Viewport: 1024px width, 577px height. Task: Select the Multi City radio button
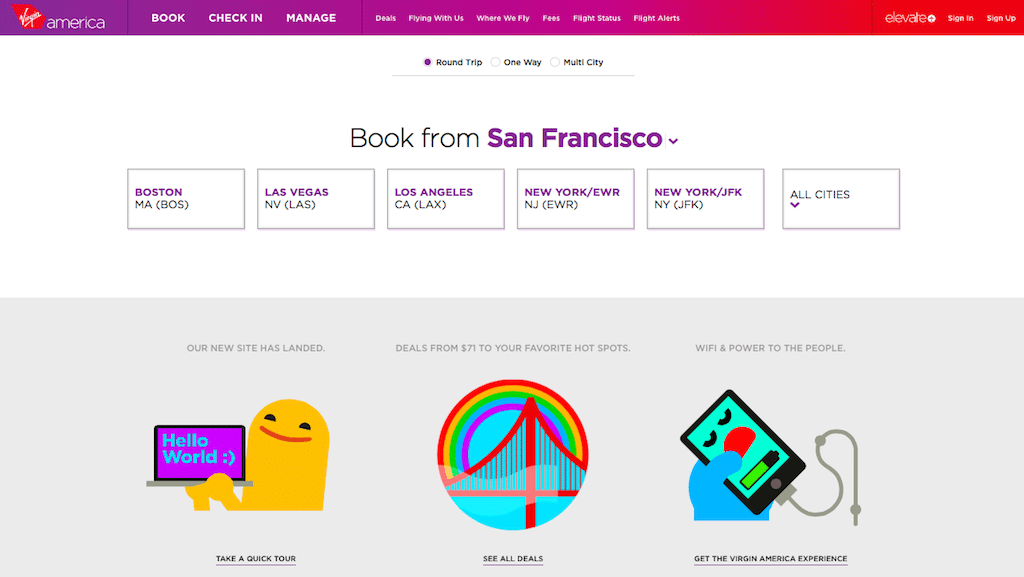pyautogui.click(x=555, y=62)
